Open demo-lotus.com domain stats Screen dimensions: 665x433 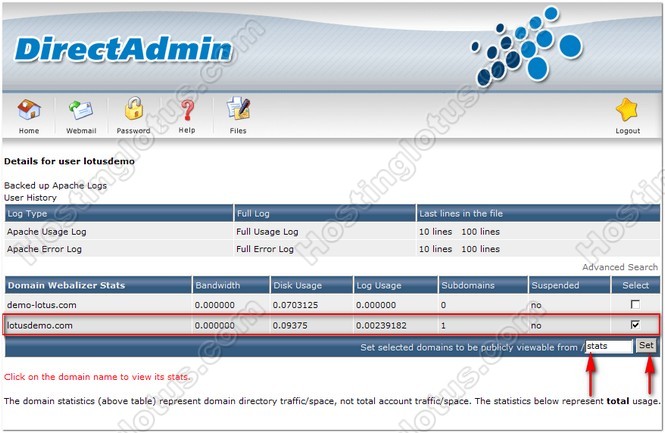(42, 305)
